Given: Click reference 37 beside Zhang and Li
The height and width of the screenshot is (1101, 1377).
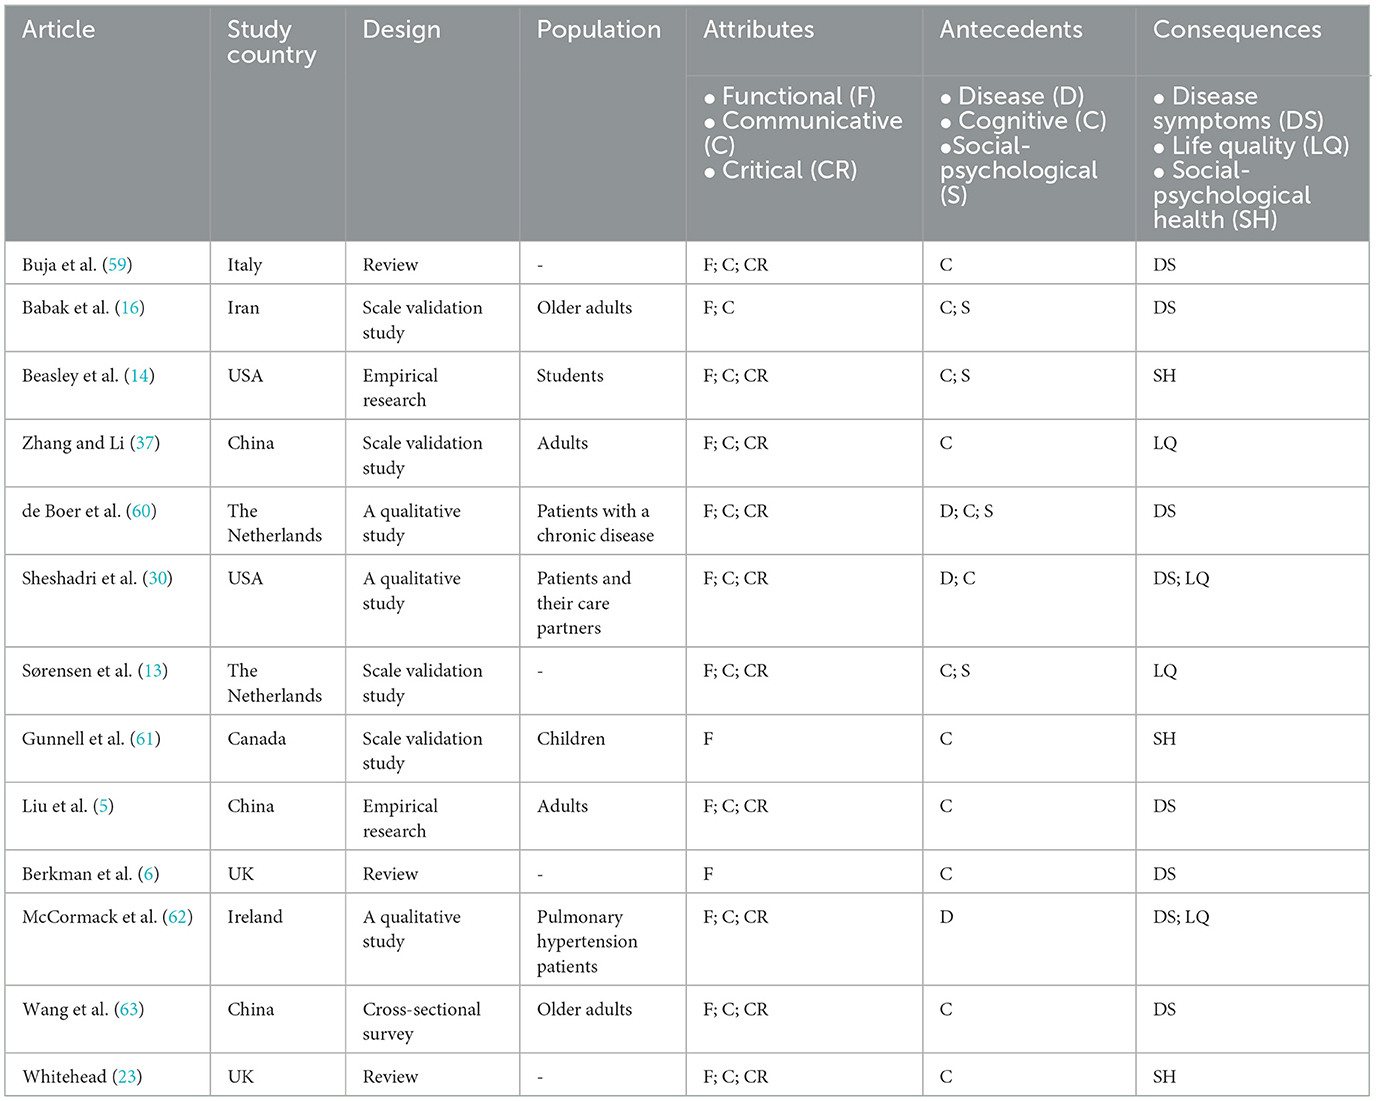Looking at the screenshot, I should pos(145,443).
